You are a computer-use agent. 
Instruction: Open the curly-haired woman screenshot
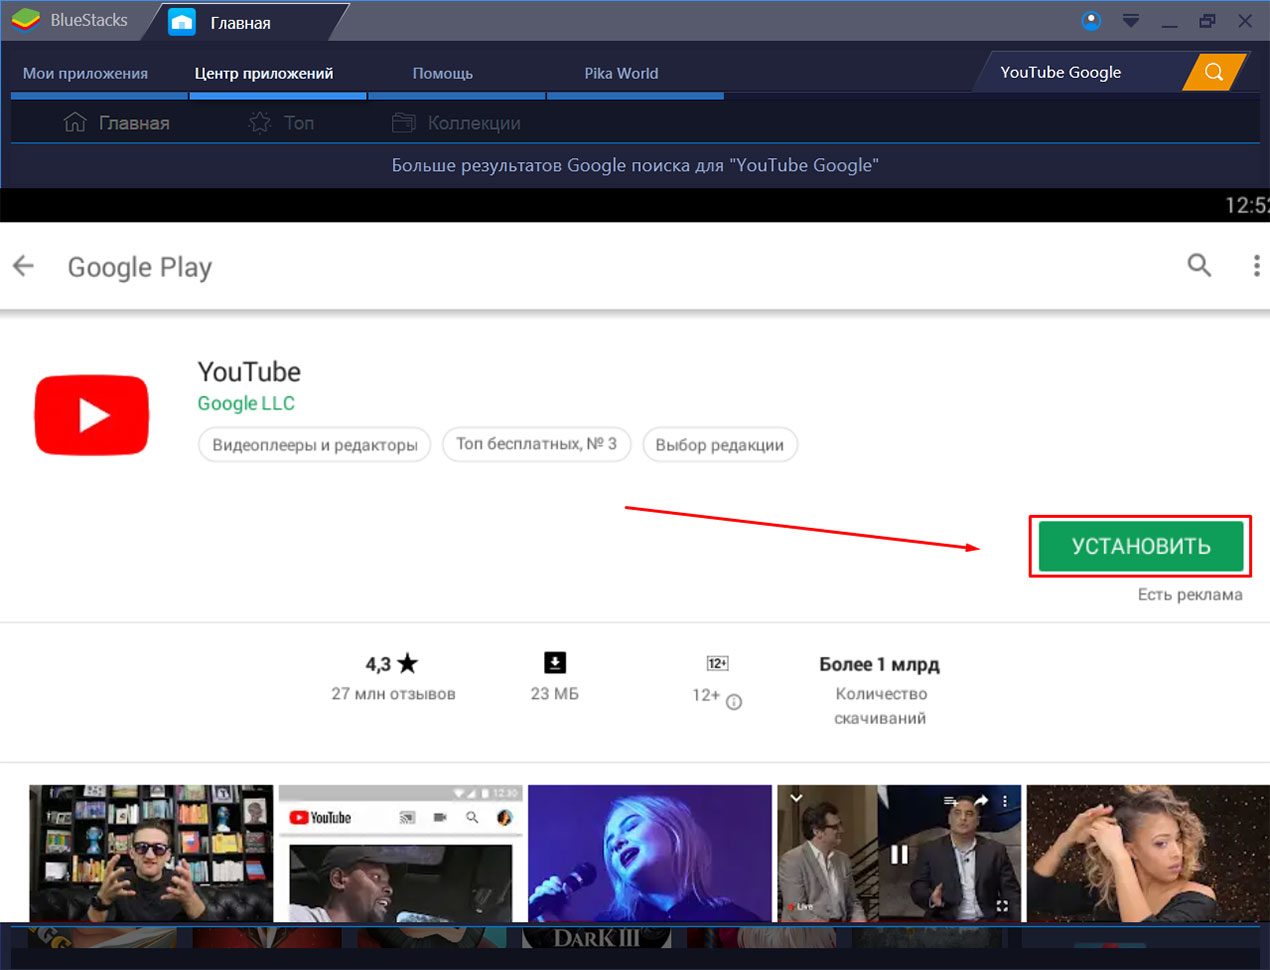(x=1148, y=853)
